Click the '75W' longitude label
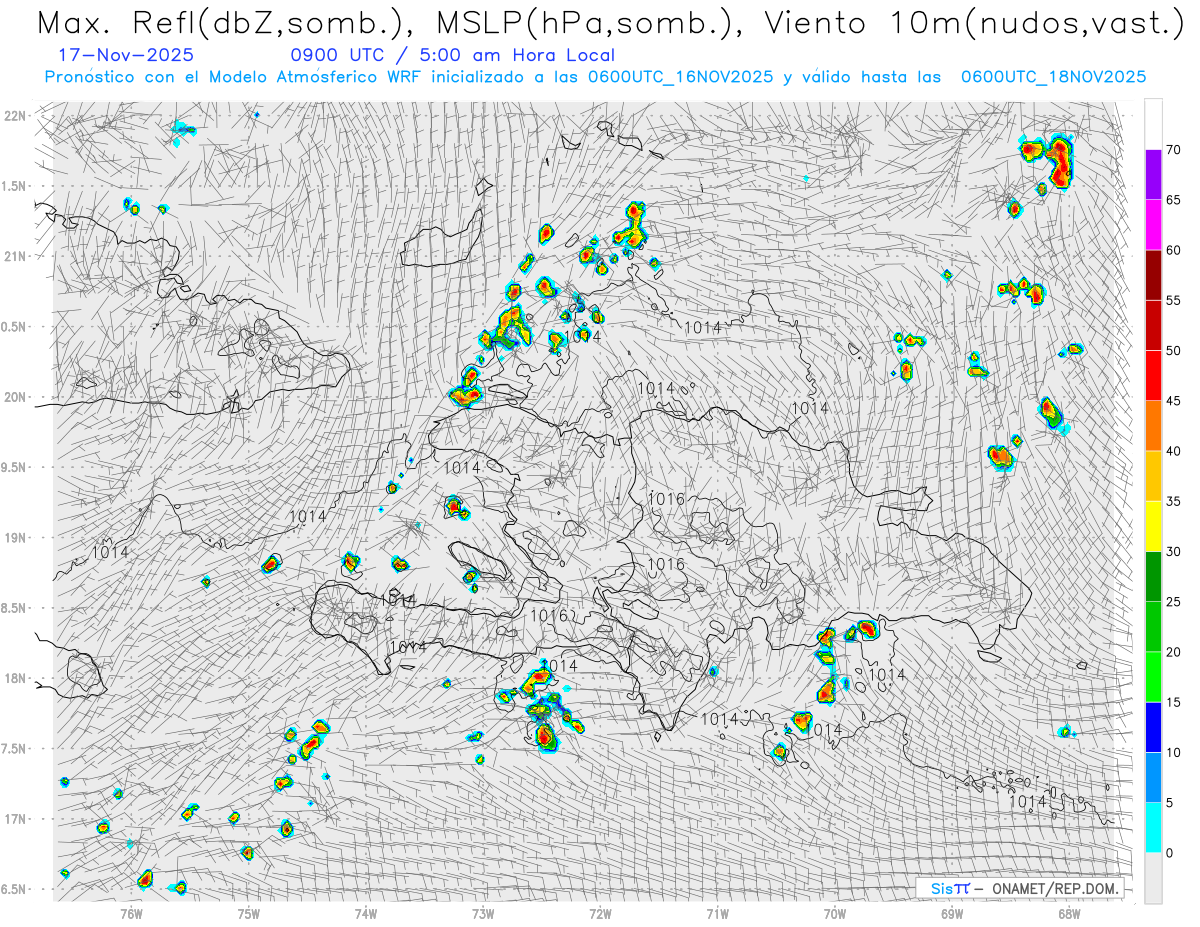1200x927 pixels. [x=248, y=913]
